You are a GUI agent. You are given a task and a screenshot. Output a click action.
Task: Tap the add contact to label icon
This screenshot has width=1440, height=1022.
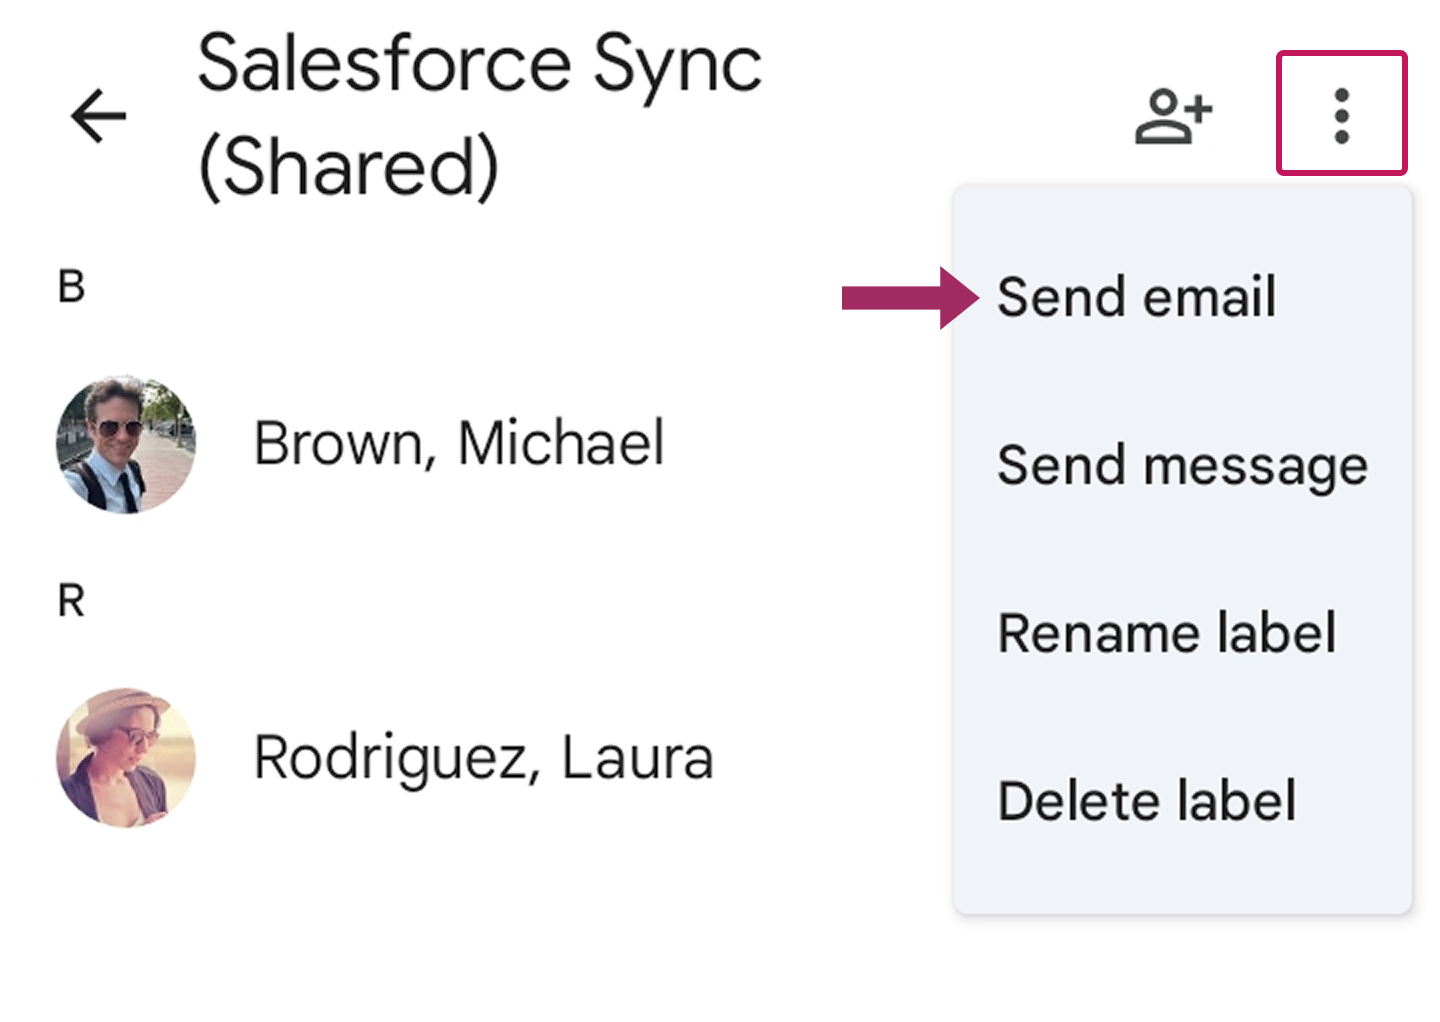pos(1173,116)
